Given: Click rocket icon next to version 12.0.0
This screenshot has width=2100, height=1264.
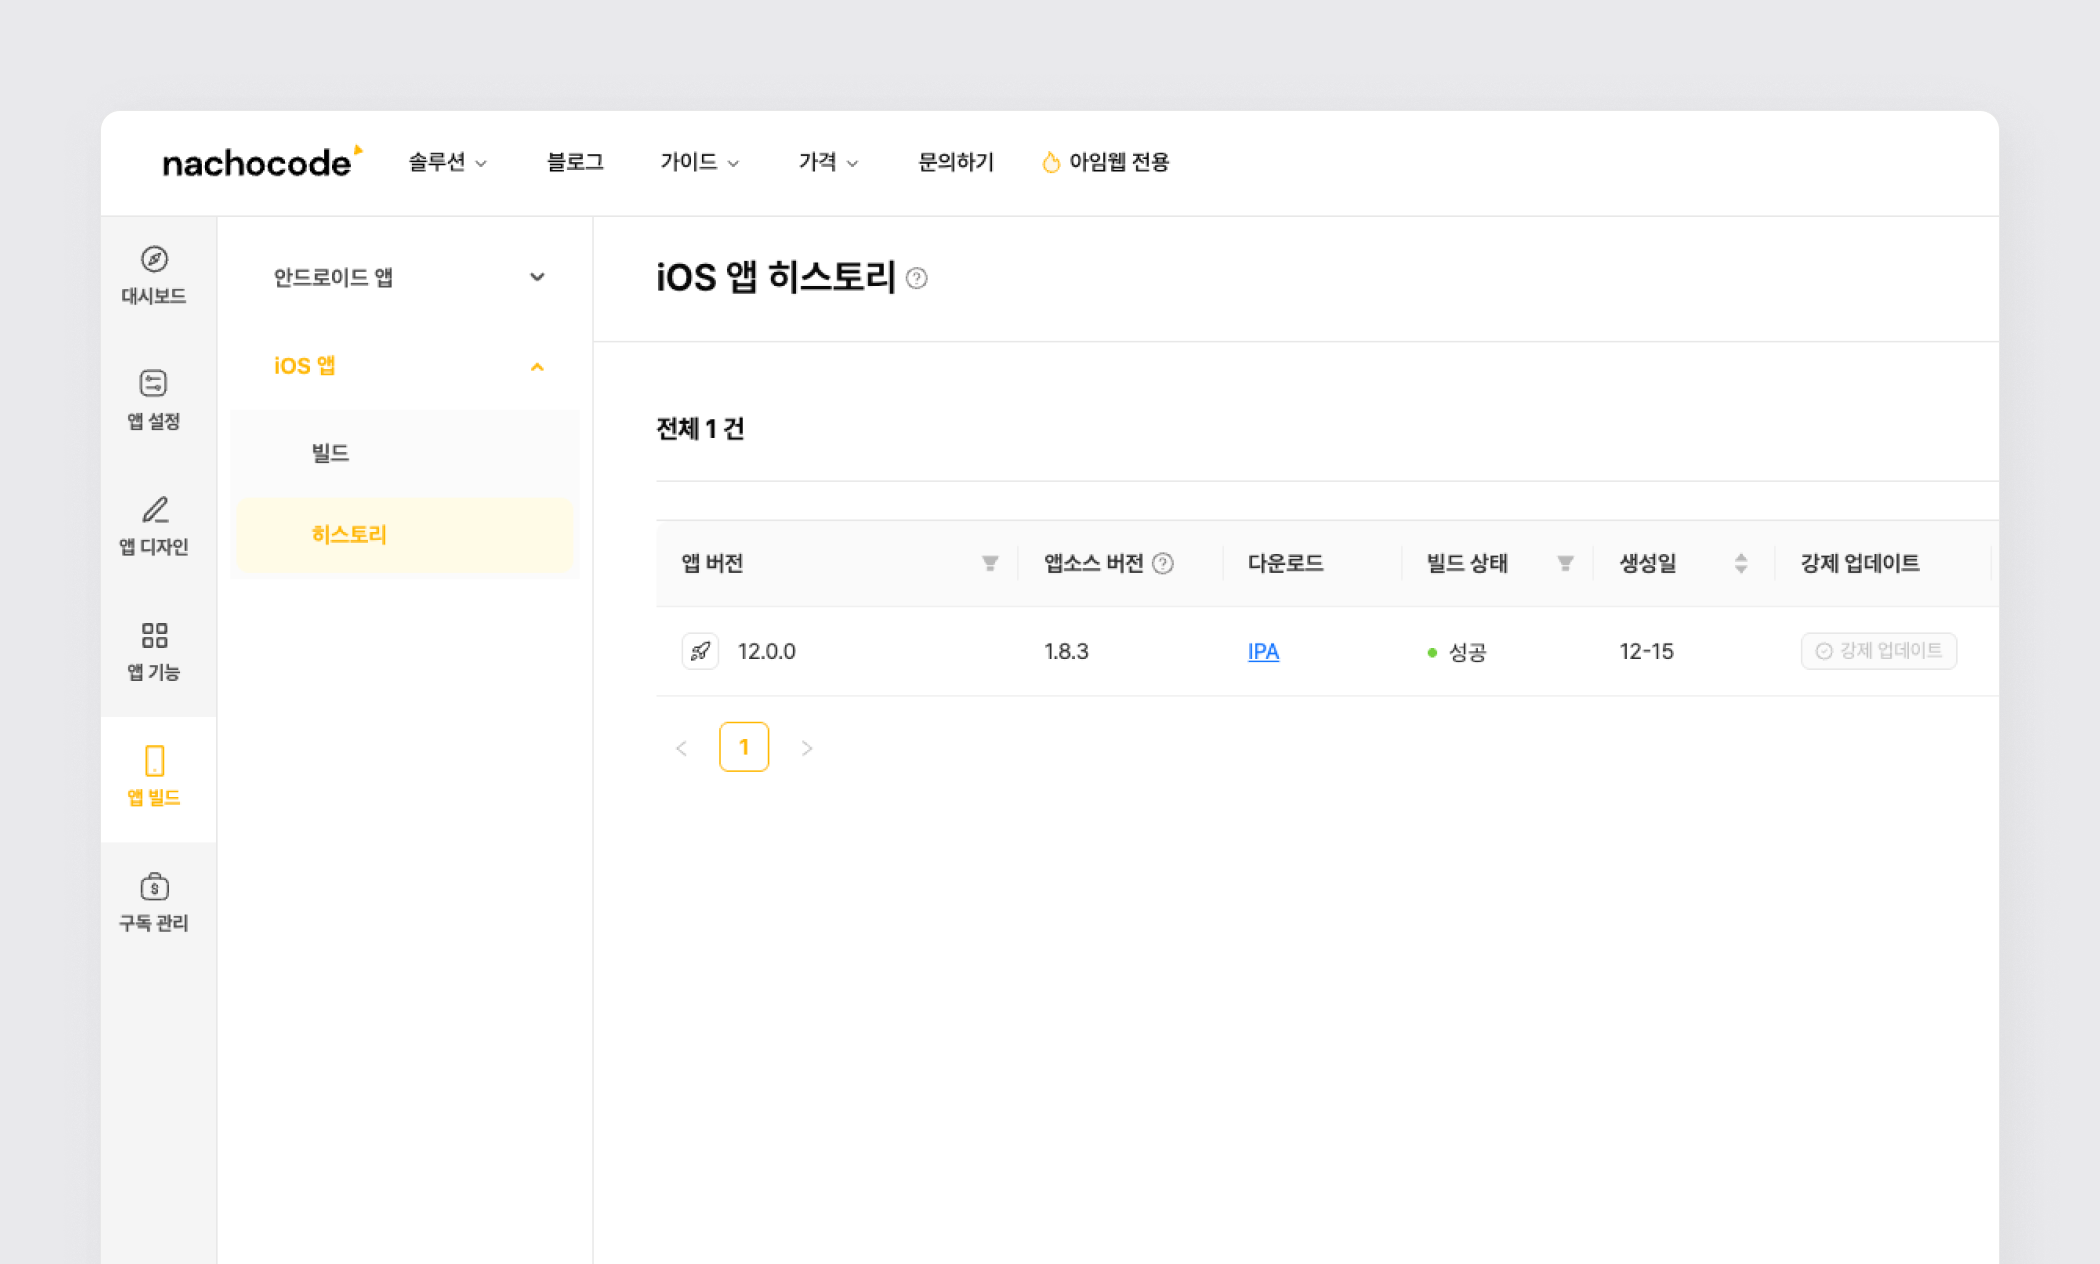Looking at the screenshot, I should pyautogui.click(x=700, y=651).
